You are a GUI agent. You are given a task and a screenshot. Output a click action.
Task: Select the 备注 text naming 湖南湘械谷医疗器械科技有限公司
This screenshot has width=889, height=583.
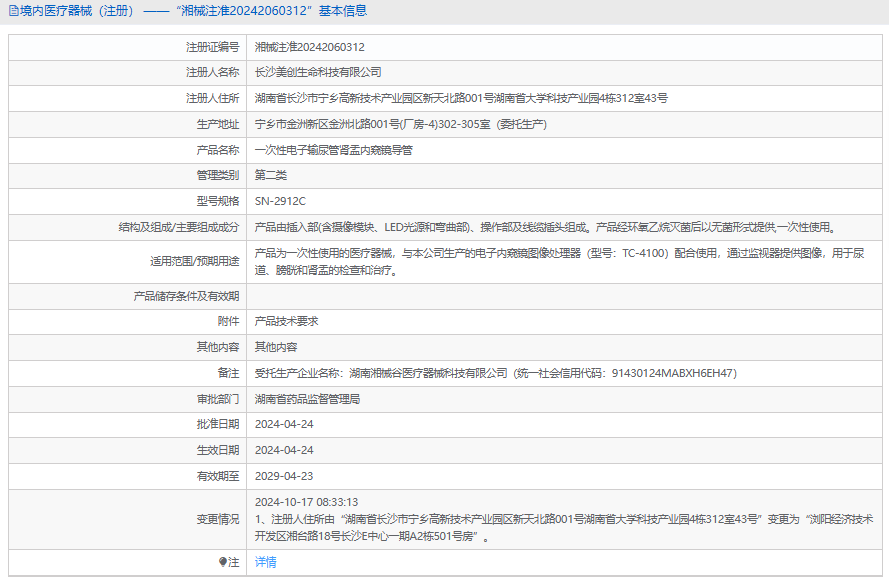click(x=496, y=373)
